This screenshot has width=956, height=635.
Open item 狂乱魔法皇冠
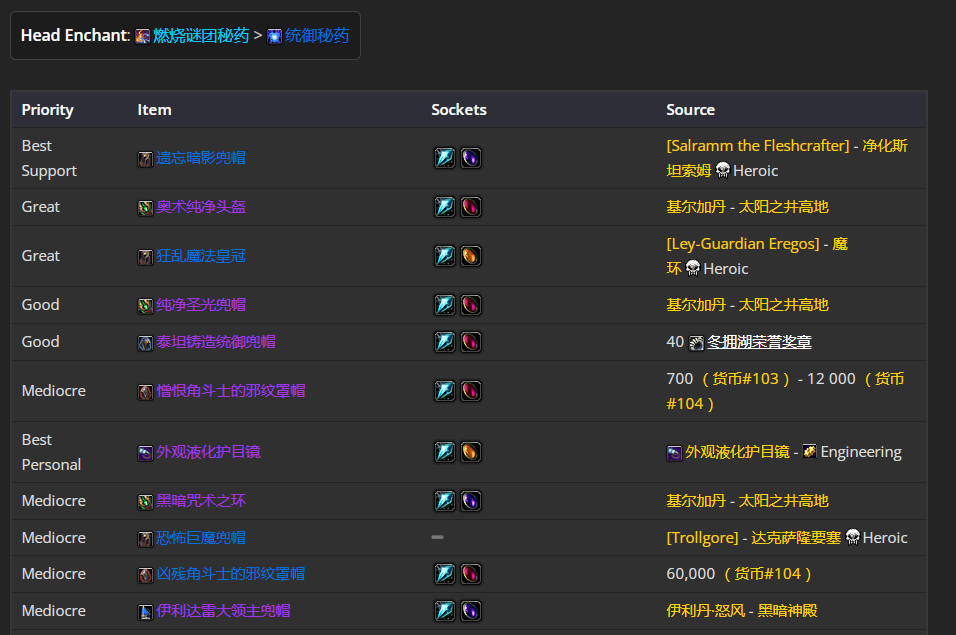(201, 256)
